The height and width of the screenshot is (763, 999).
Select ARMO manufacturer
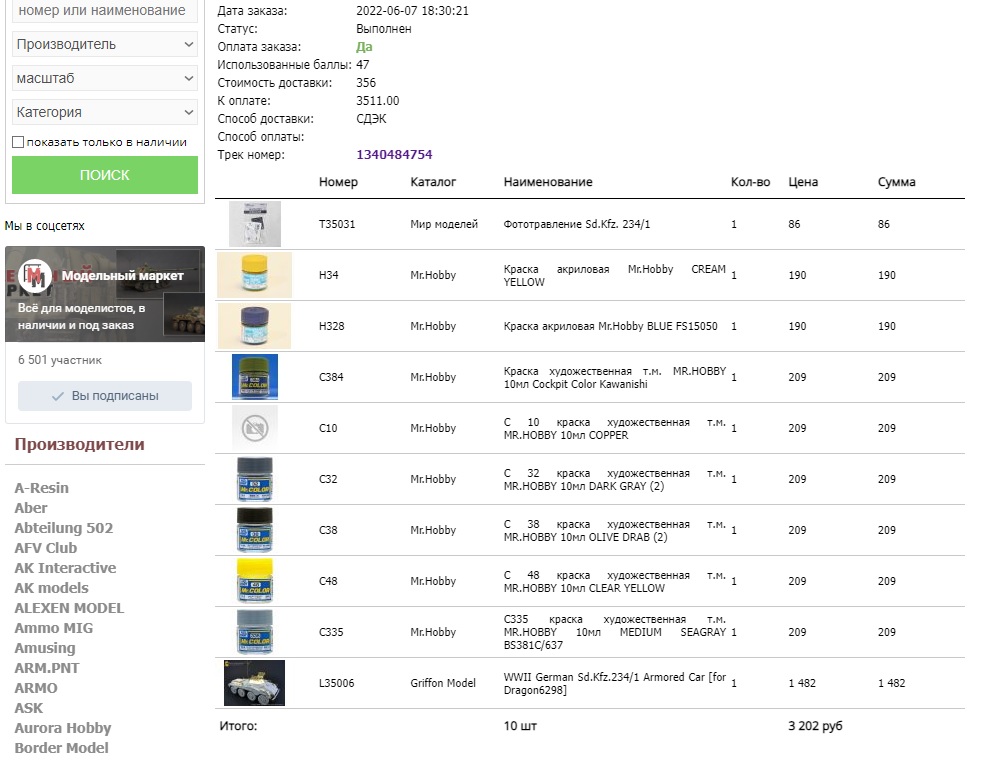click(x=36, y=688)
